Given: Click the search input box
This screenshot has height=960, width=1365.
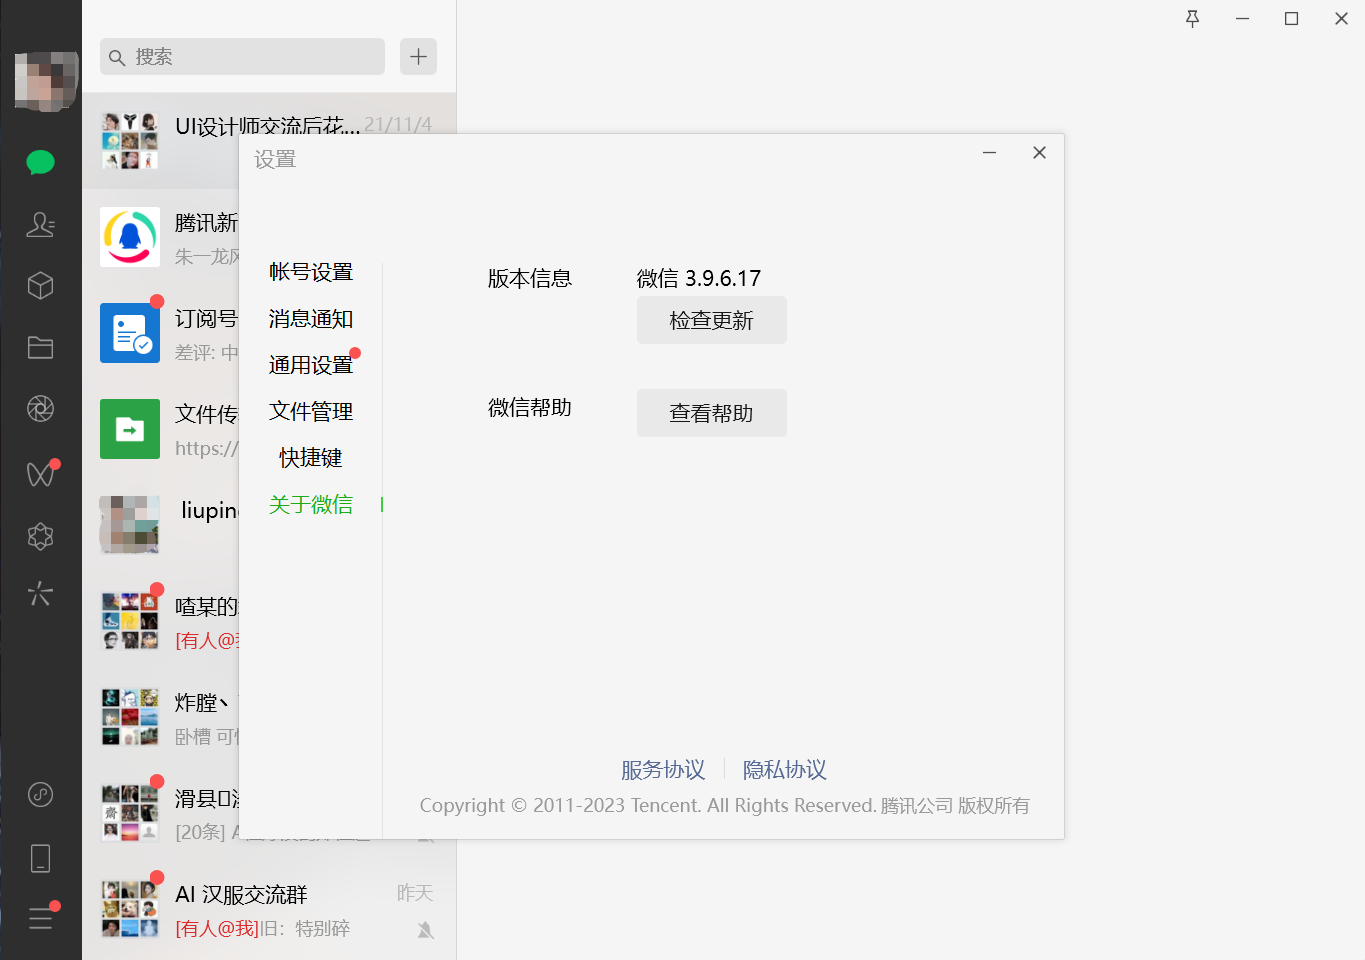Looking at the screenshot, I should point(241,57).
